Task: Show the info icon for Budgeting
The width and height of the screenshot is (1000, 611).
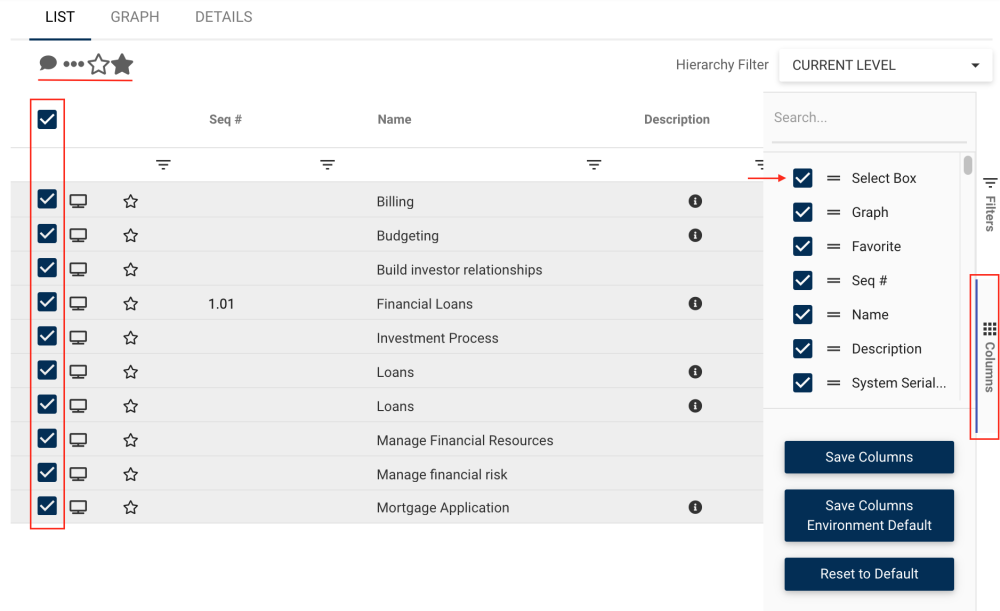Action: coord(695,236)
